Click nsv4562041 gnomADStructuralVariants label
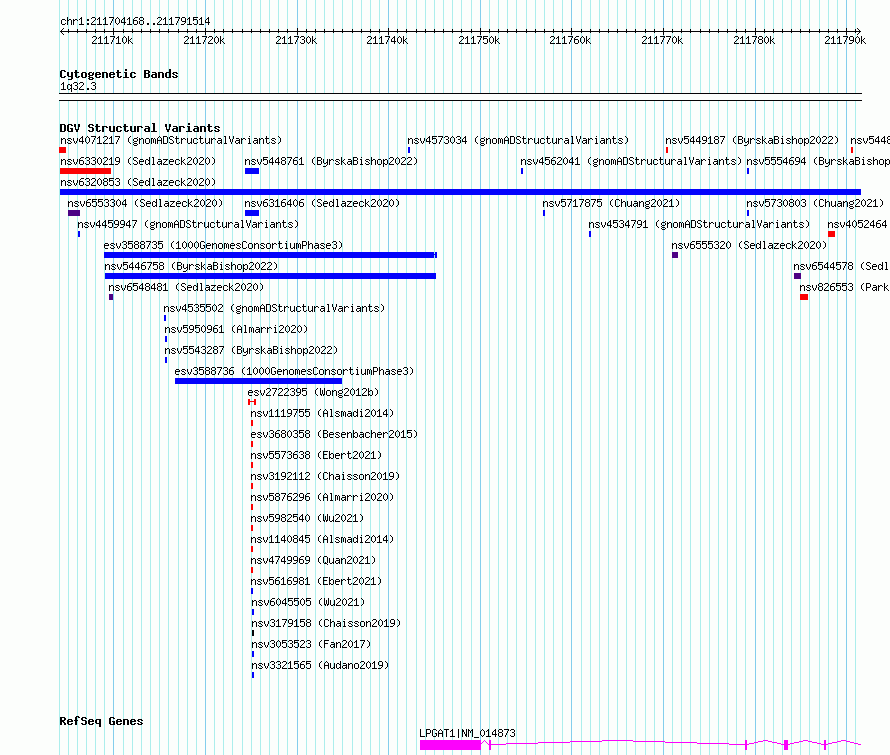 click(631, 161)
